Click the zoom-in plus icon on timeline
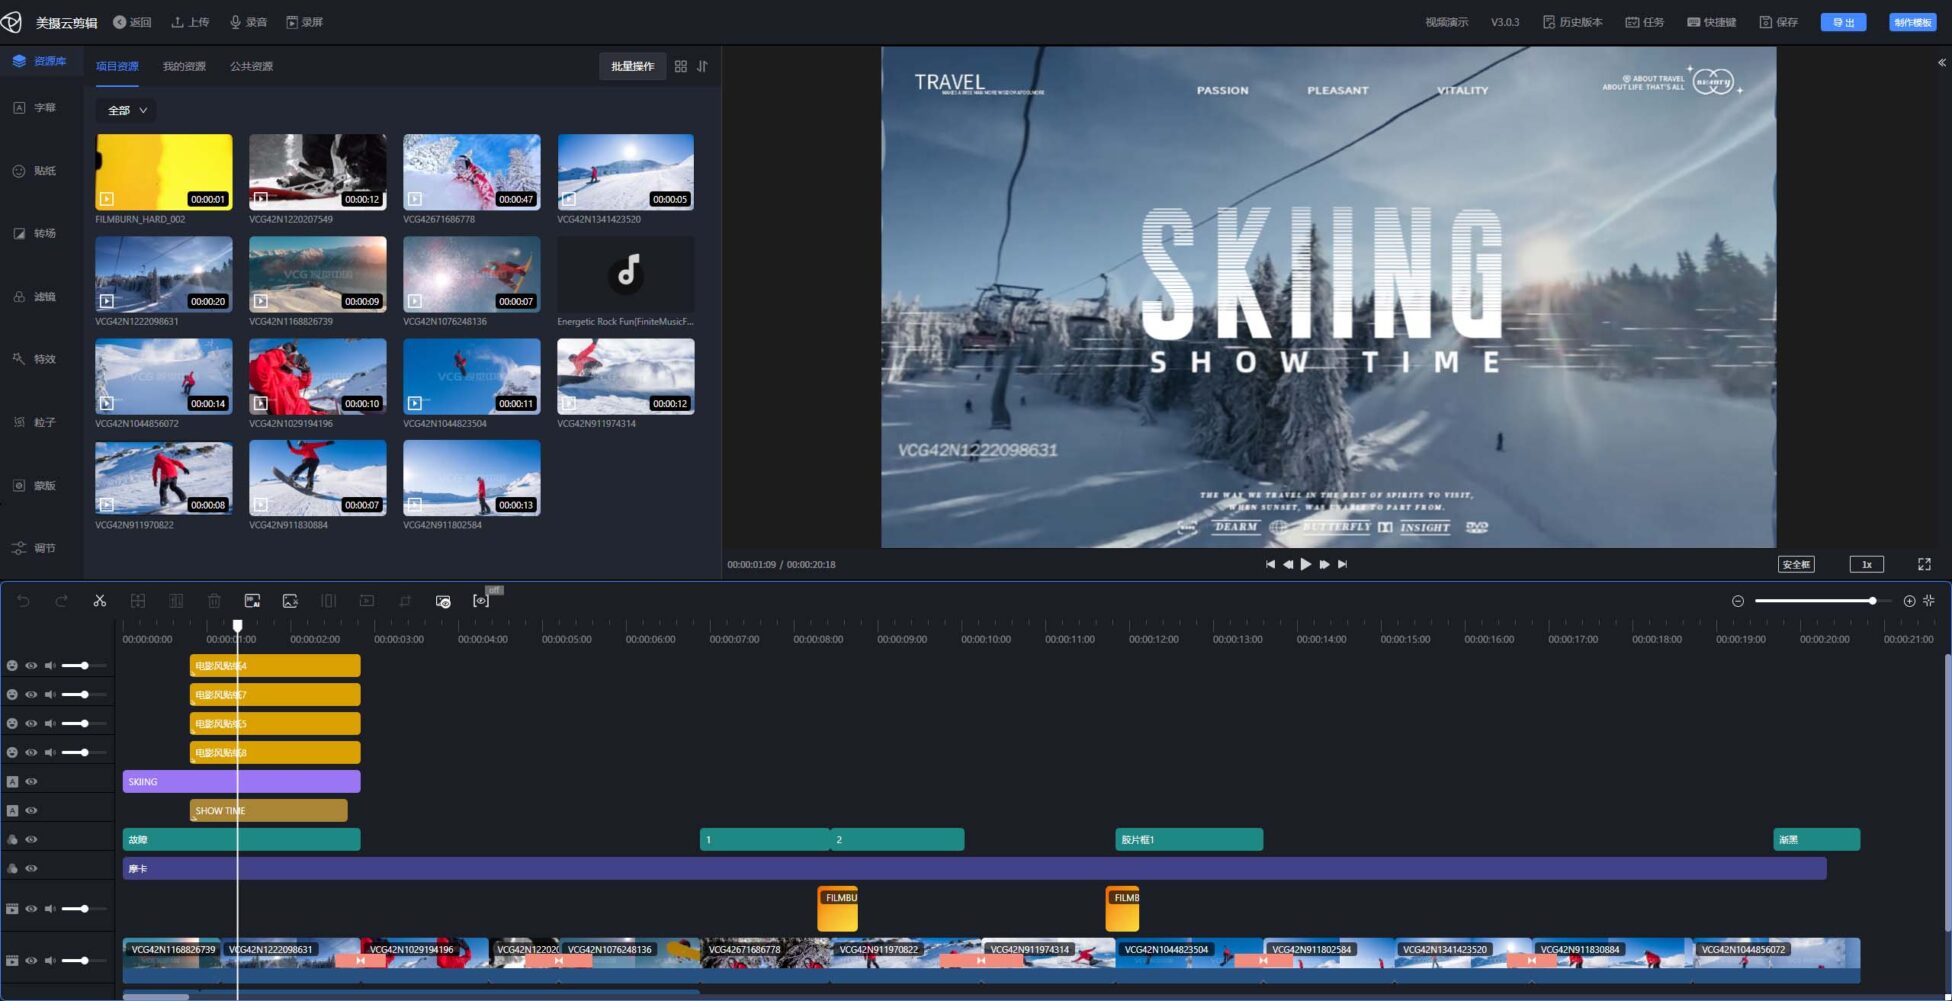 point(1909,601)
